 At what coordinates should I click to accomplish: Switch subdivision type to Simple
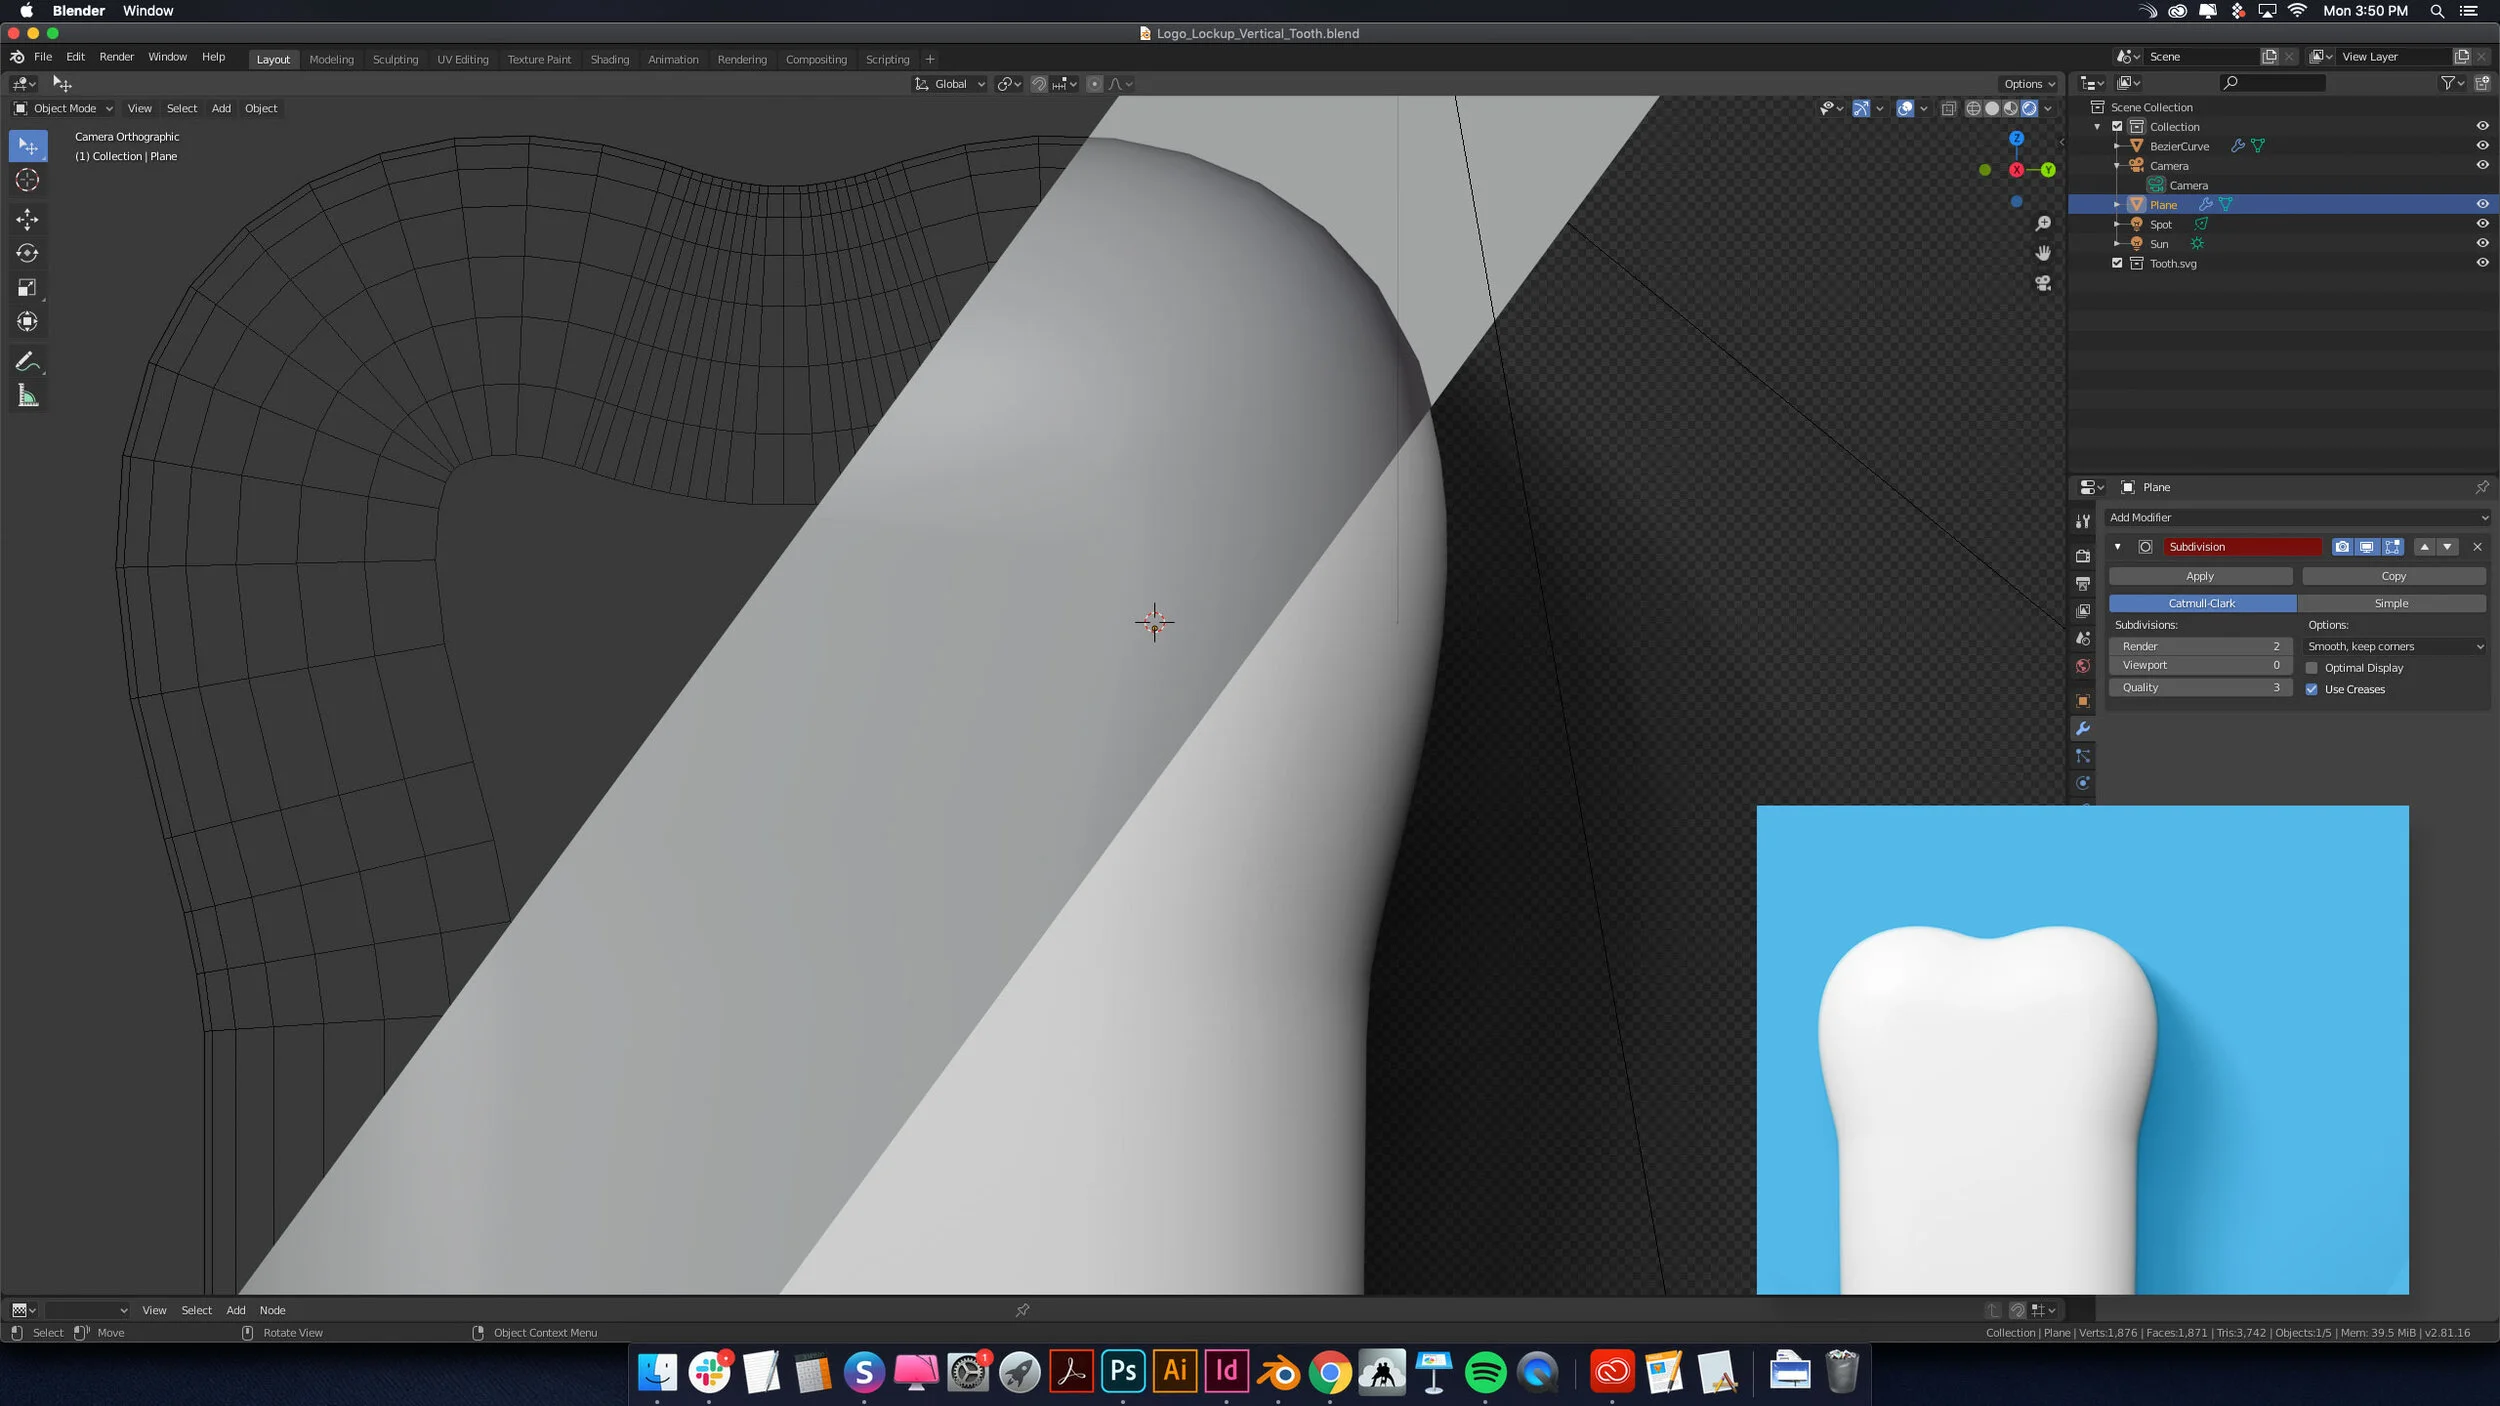[x=2392, y=603]
